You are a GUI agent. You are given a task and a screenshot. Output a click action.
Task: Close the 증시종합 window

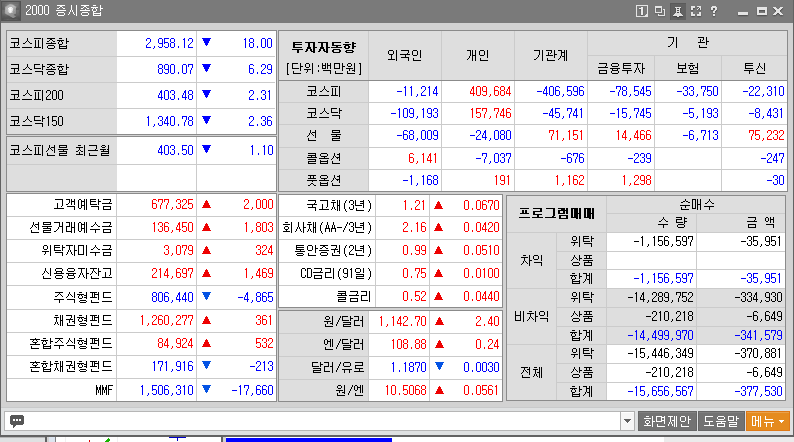pyautogui.click(x=778, y=11)
